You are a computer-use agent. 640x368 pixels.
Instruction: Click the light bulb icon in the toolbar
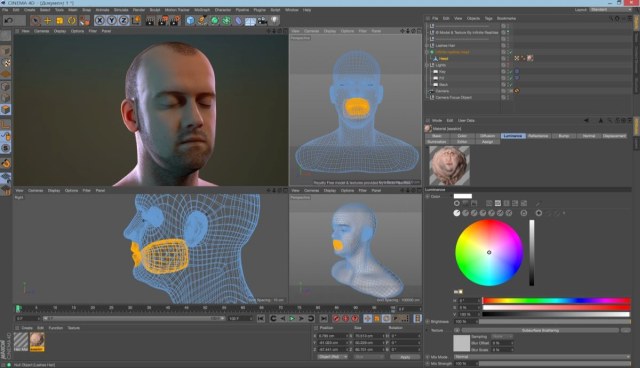(x=275, y=20)
